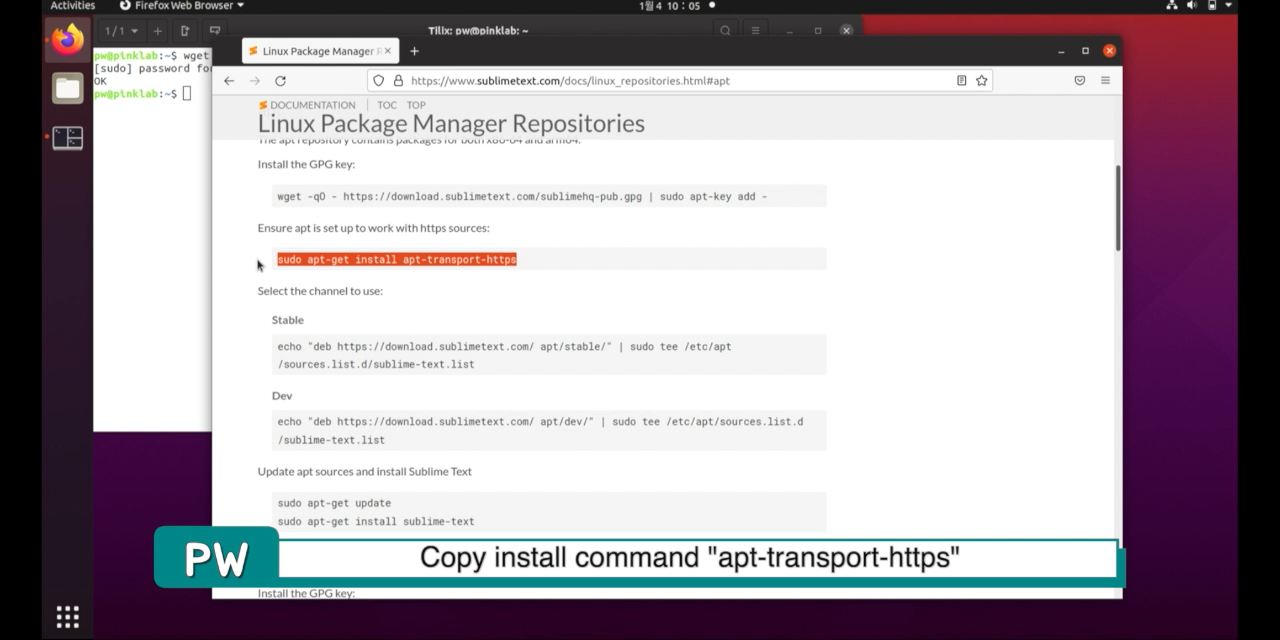The image size is (1280, 640).
Task: Click Tilix add terminal down button
Action: (x=214, y=31)
